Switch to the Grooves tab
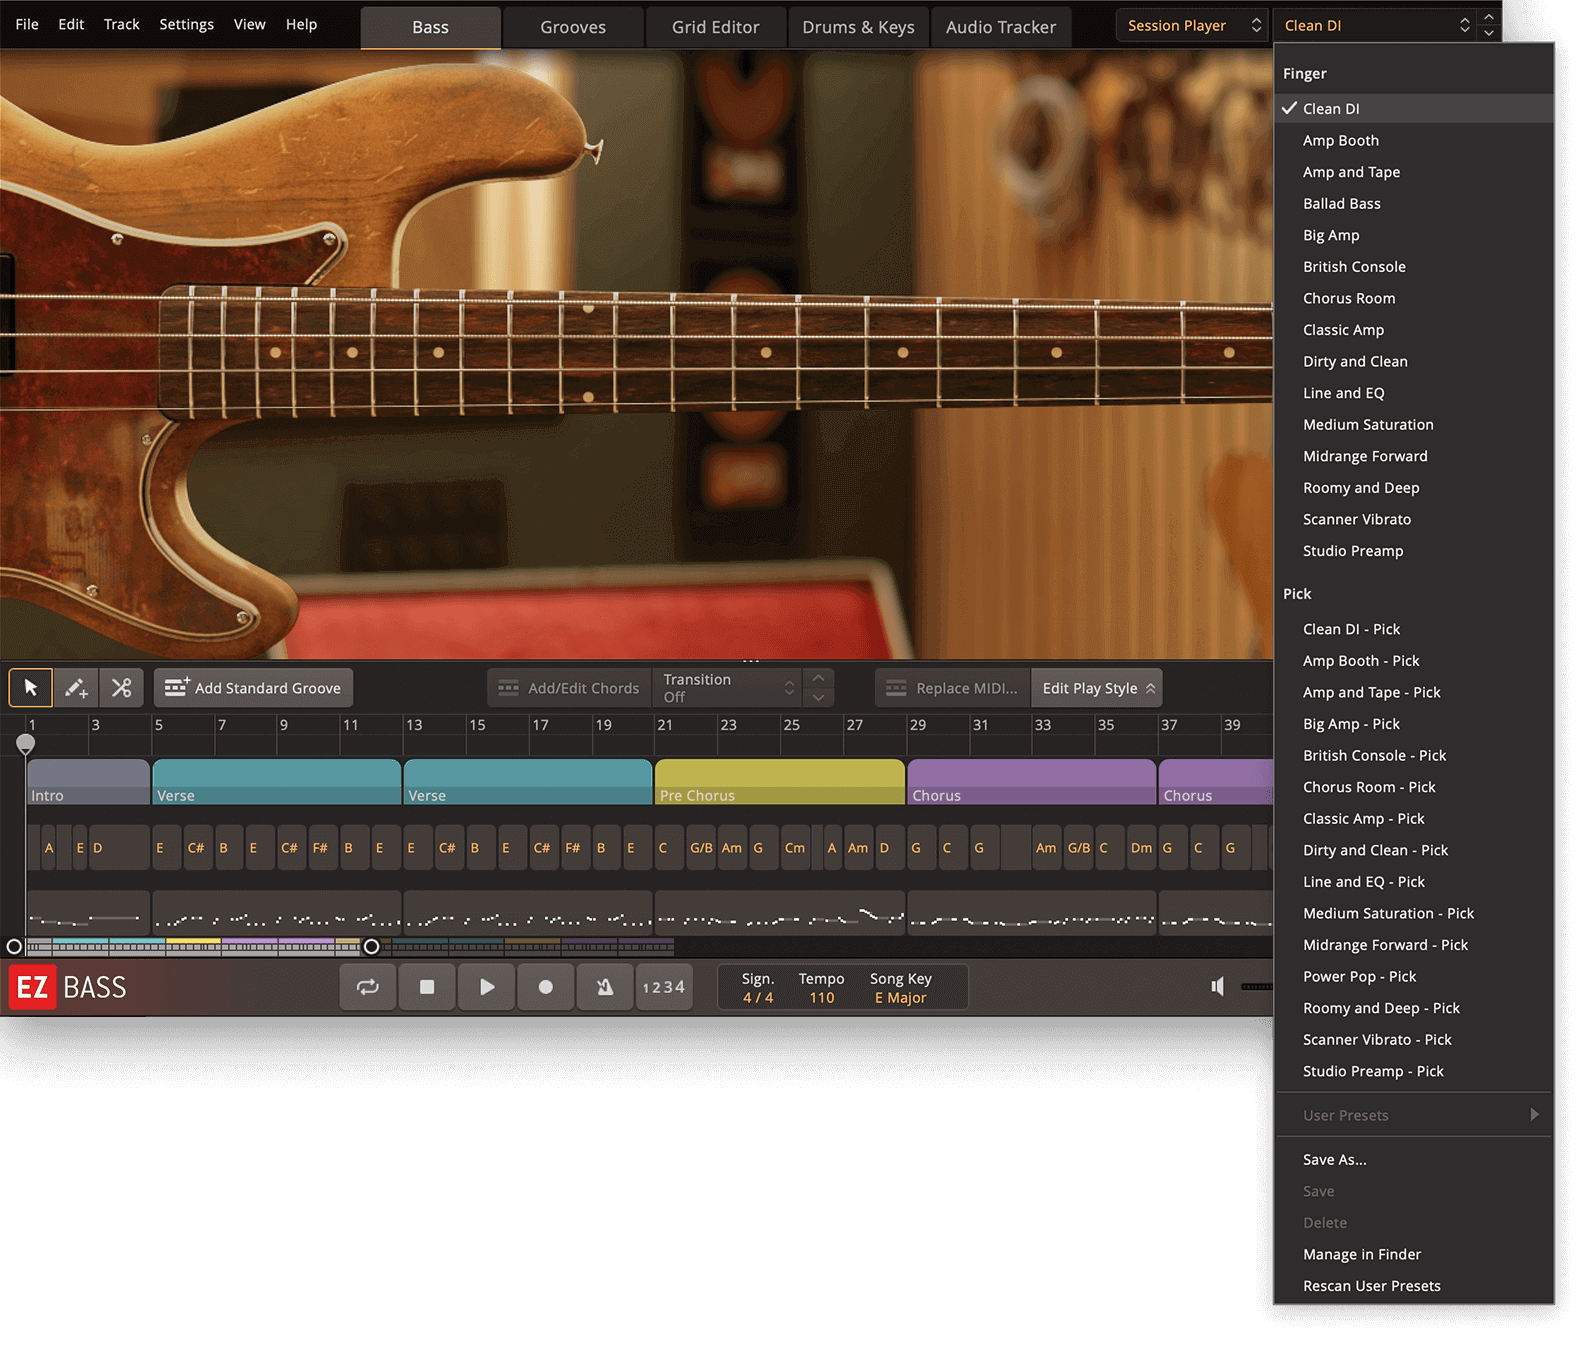1585x1348 pixels. 573,27
